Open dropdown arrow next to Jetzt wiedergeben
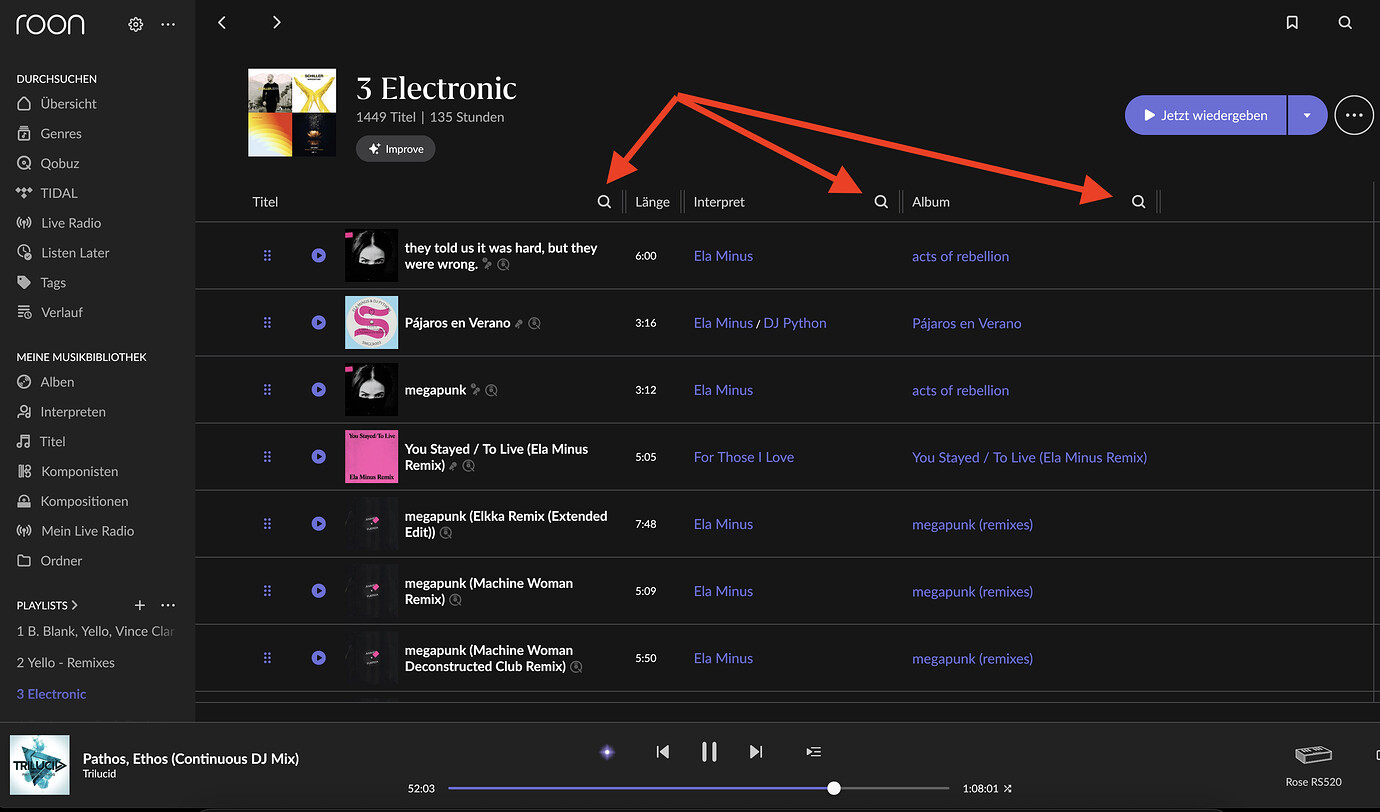The image size is (1380, 812). [x=1307, y=115]
